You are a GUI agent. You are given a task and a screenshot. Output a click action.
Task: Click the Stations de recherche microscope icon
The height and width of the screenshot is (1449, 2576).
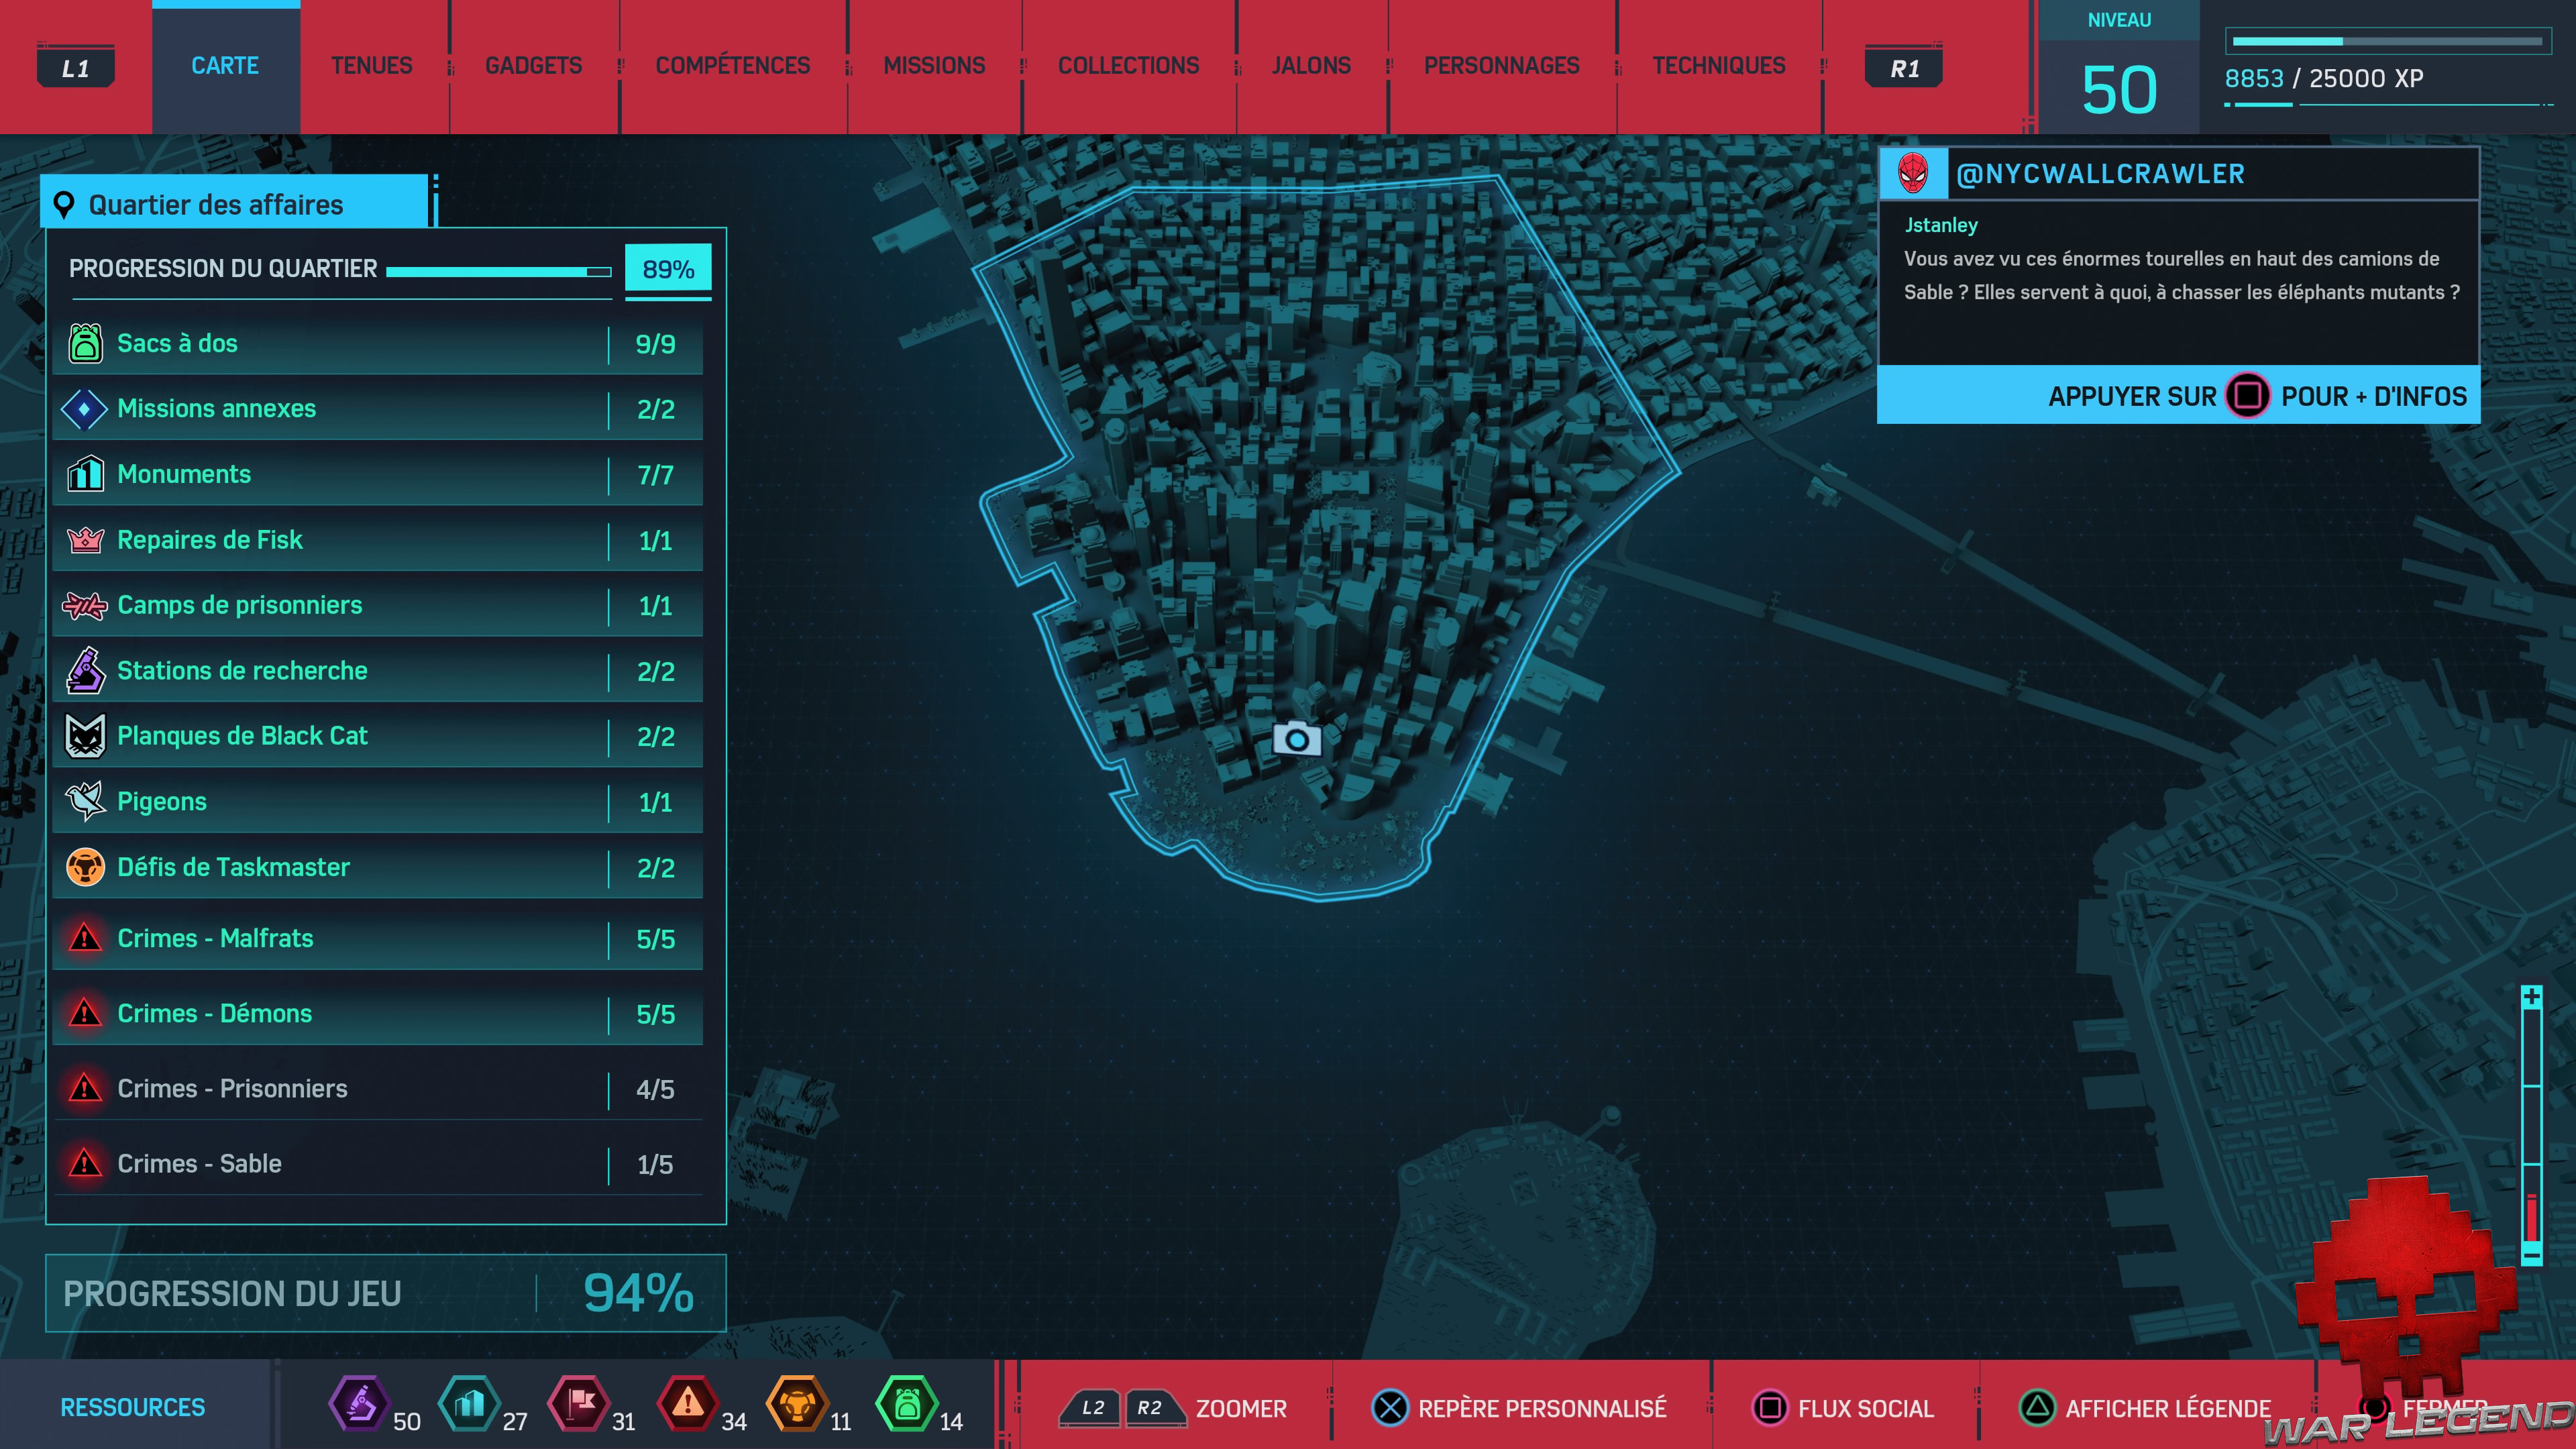click(85, 670)
